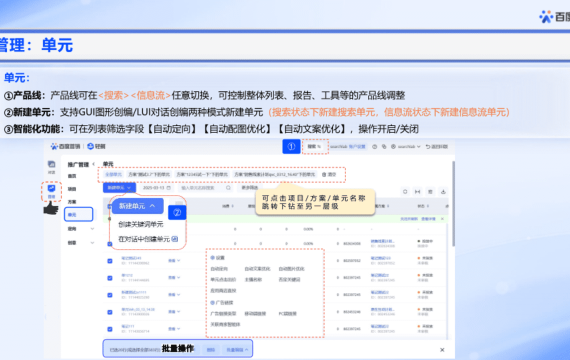Select the 设置 group radio in filter panel
Image resolution: width=570 pixels, height=360 pixels.
tap(213, 257)
